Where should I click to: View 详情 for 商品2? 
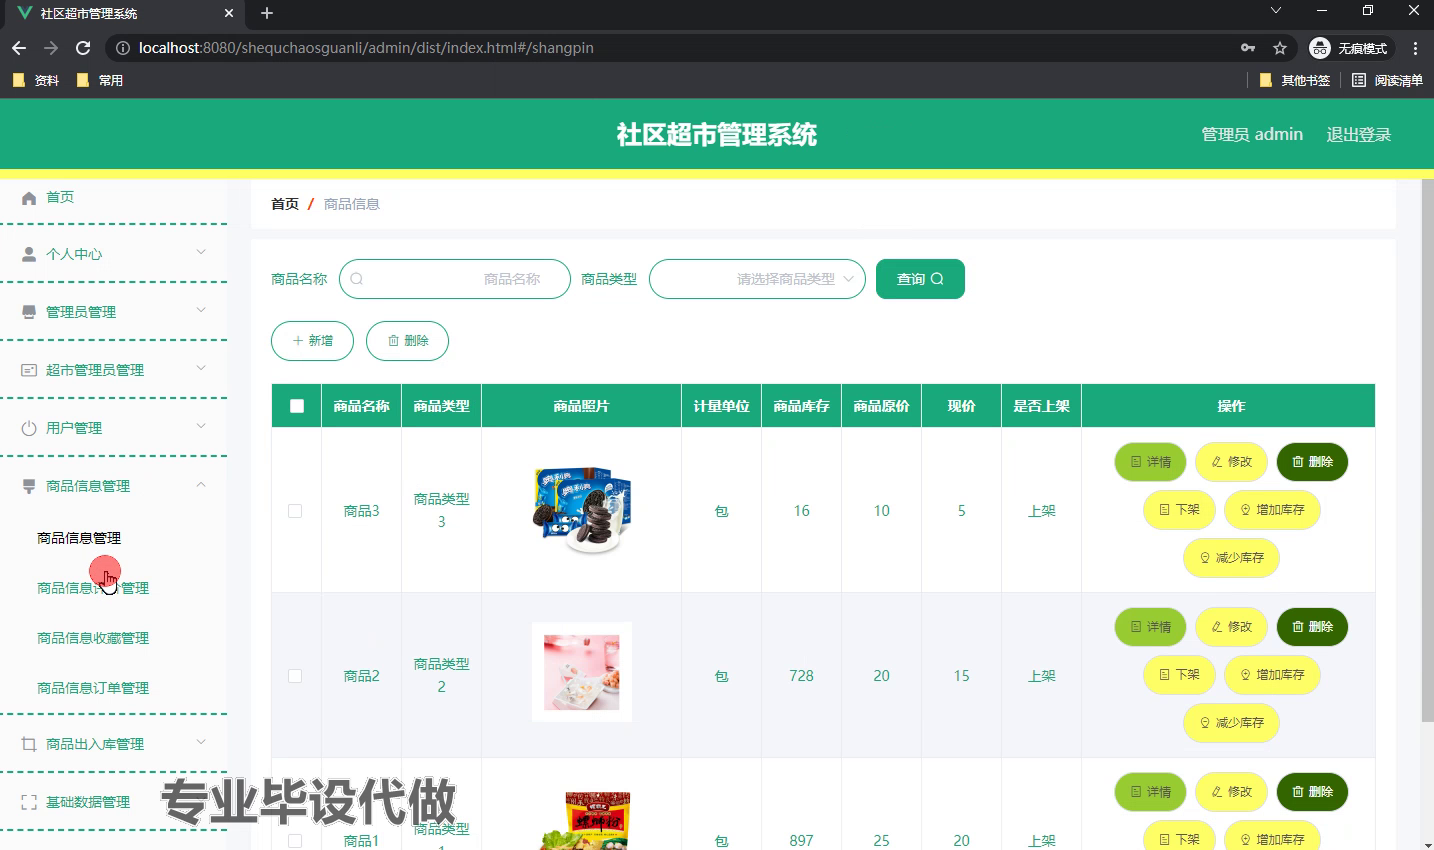coord(1150,627)
